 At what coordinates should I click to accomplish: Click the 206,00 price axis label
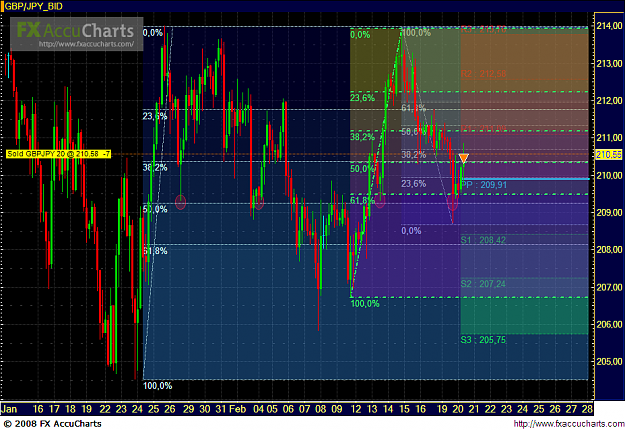coord(609,324)
